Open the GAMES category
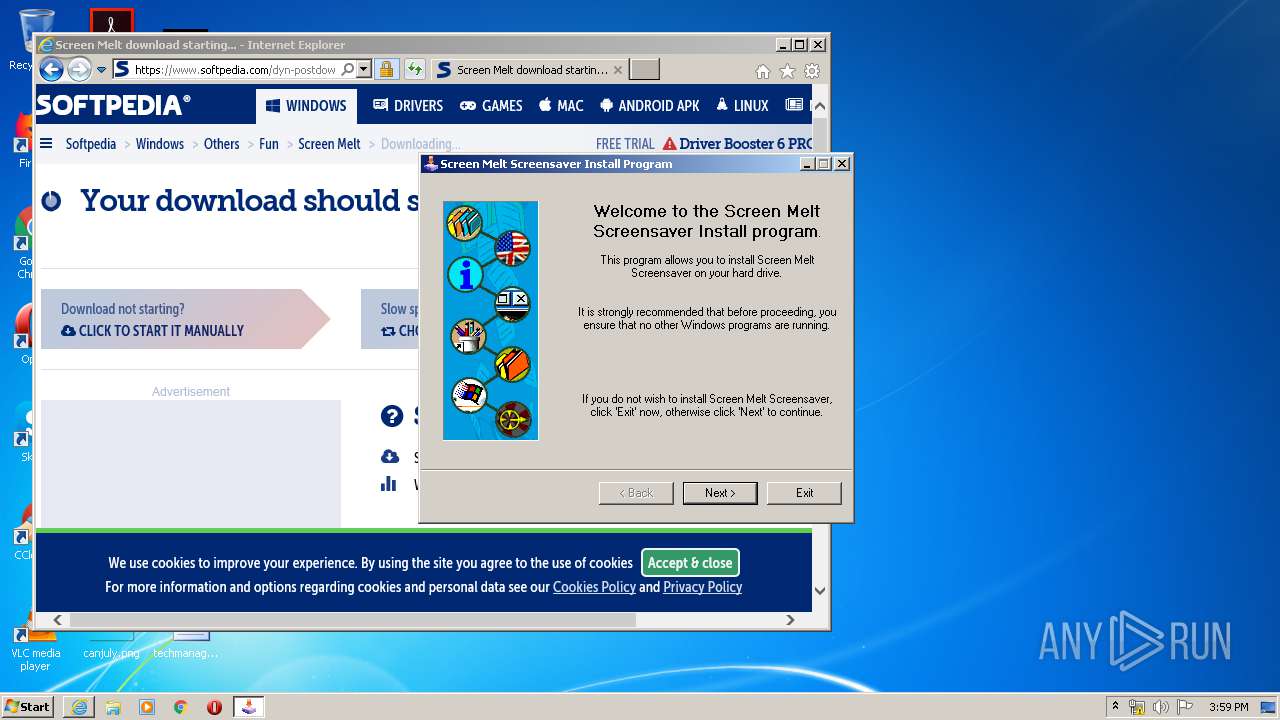This screenshot has width=1280, height=720. tap(491, 105)
